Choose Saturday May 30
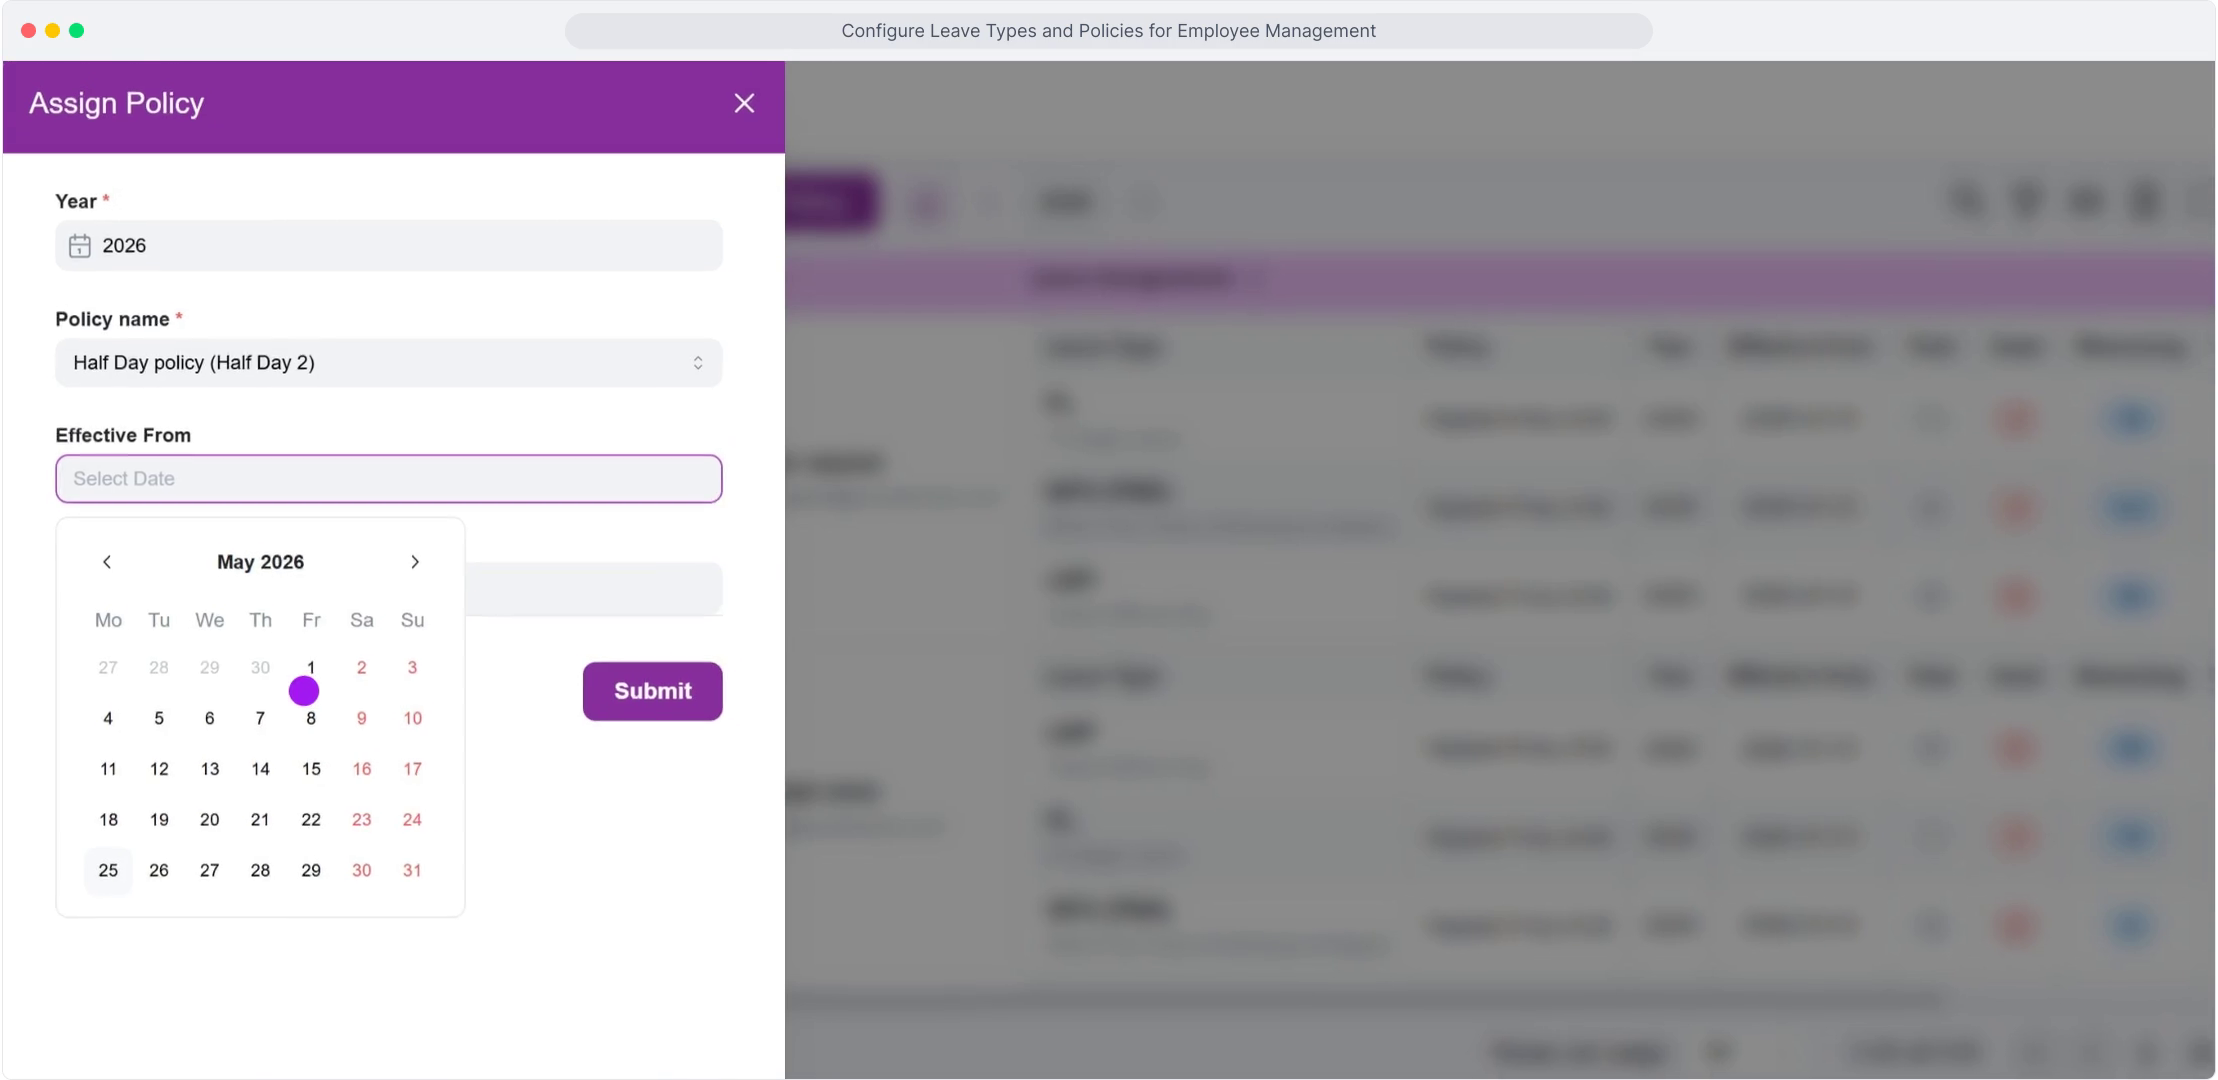The image size is (2218, 1080). (362, 871)
